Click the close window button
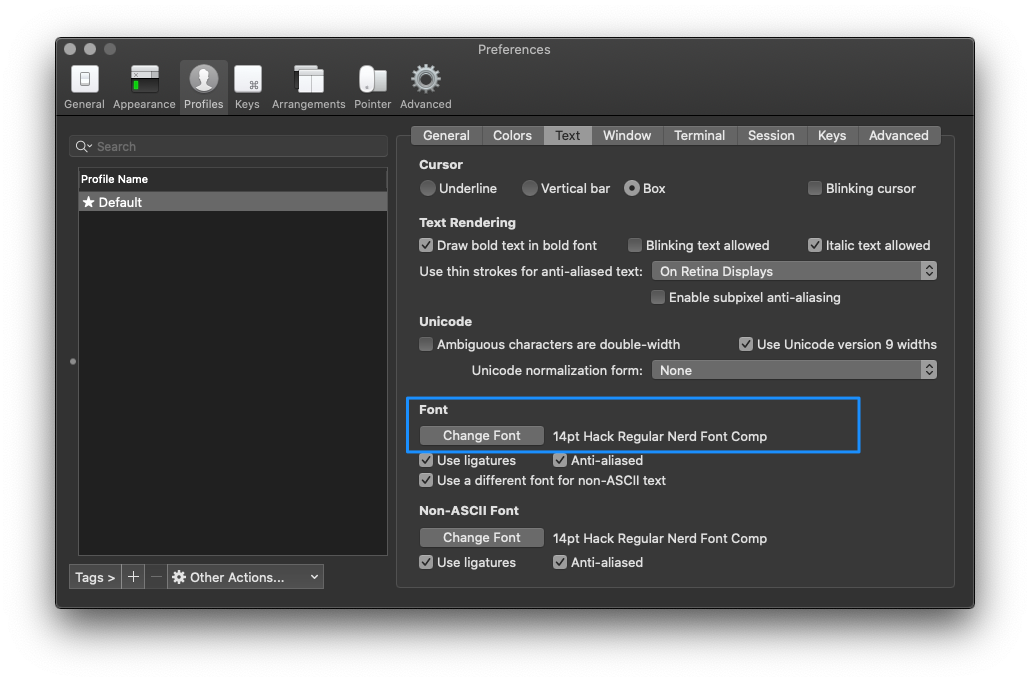This screenshot has width=1030, height=682. coord(70,49)
